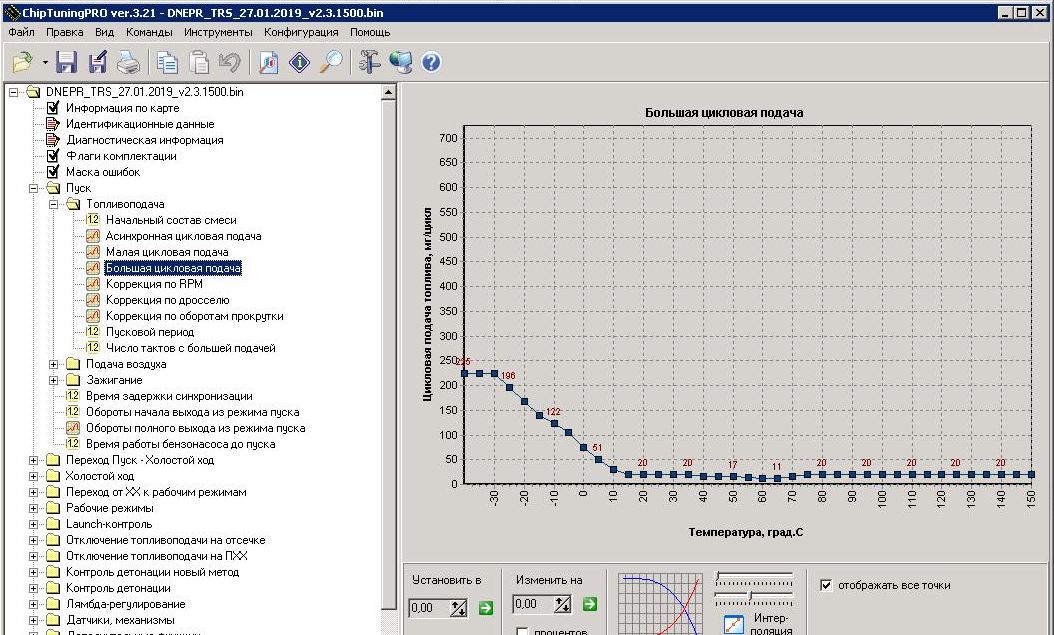Image resolution: width=1054 pixels, height=635 pixels.
Task: Adjust the lower slider above Интерполяция
Action: point(754,597)
